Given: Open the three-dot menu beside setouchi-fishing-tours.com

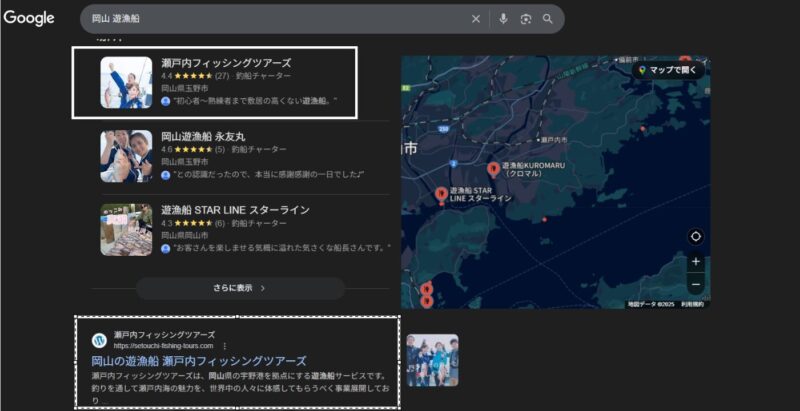Looking at the screenshot, I should coord(224,346).
